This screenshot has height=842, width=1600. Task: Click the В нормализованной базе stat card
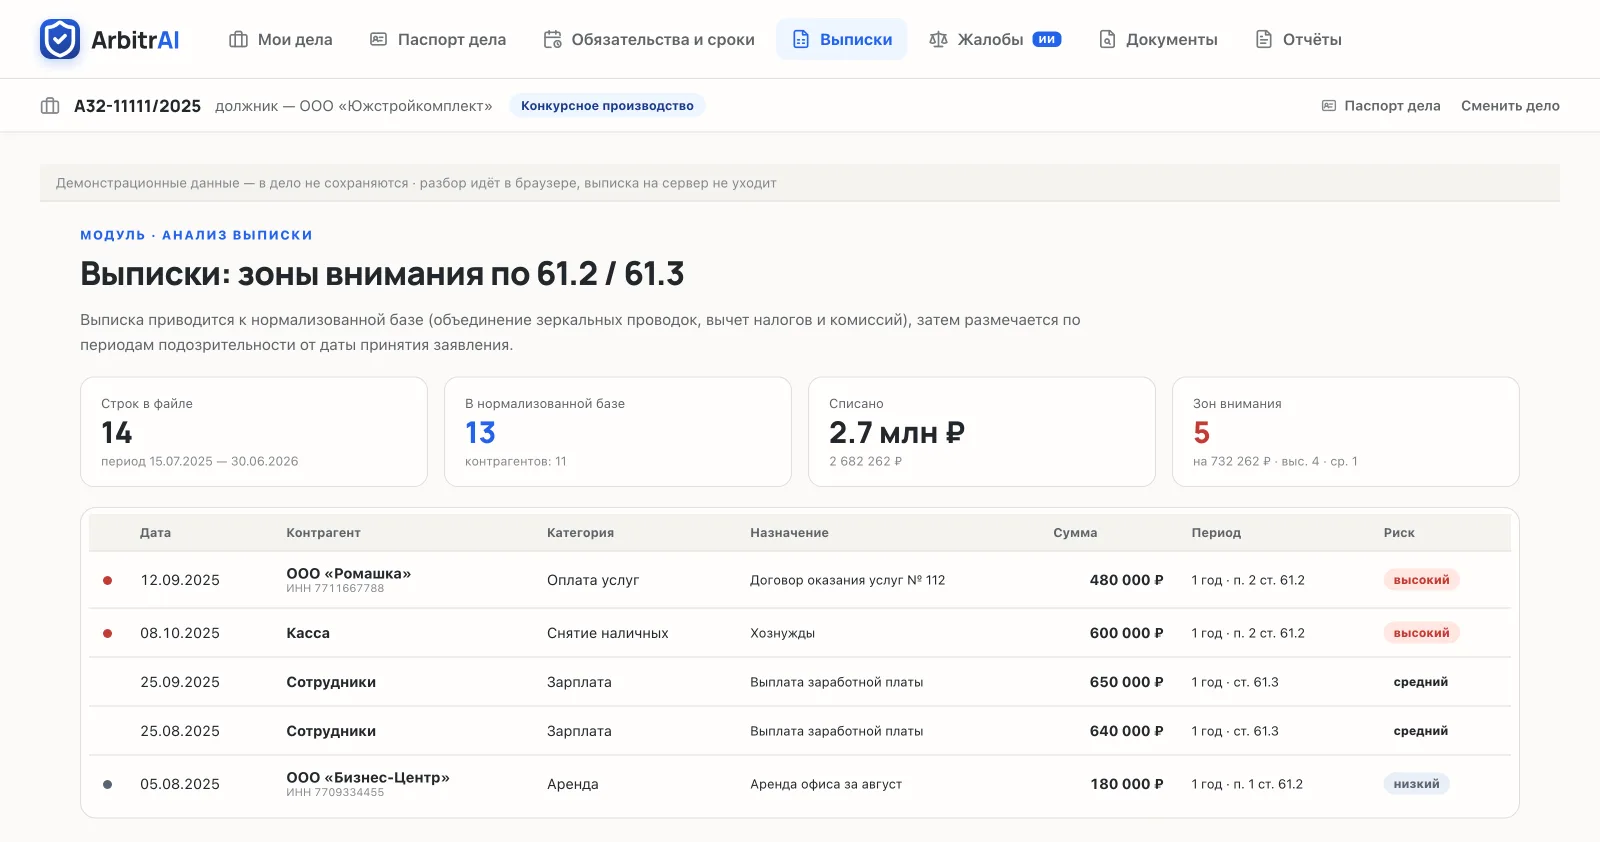pos(618,432)
